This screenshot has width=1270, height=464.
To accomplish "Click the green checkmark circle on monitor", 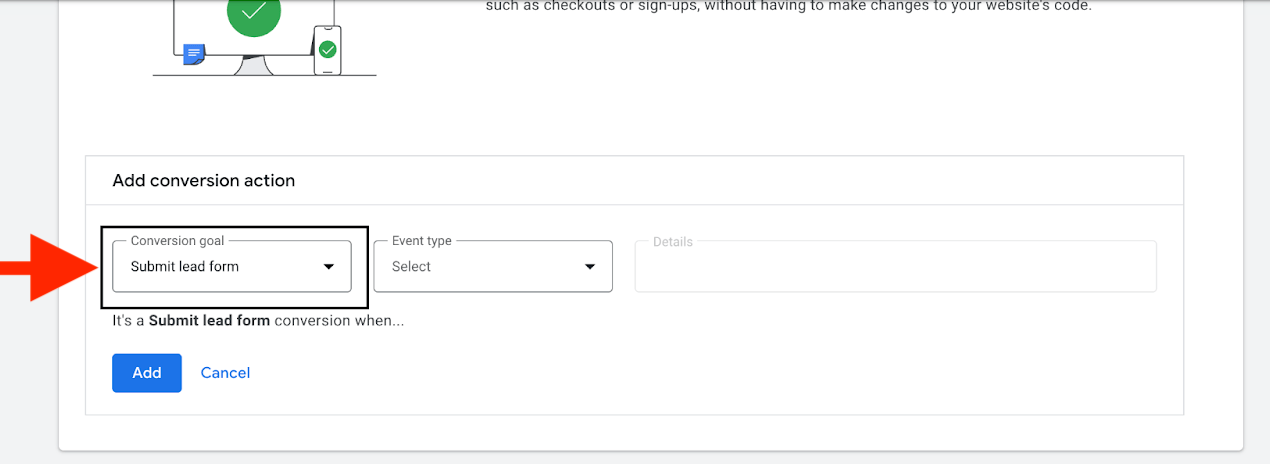I will (x=254, y=13).
